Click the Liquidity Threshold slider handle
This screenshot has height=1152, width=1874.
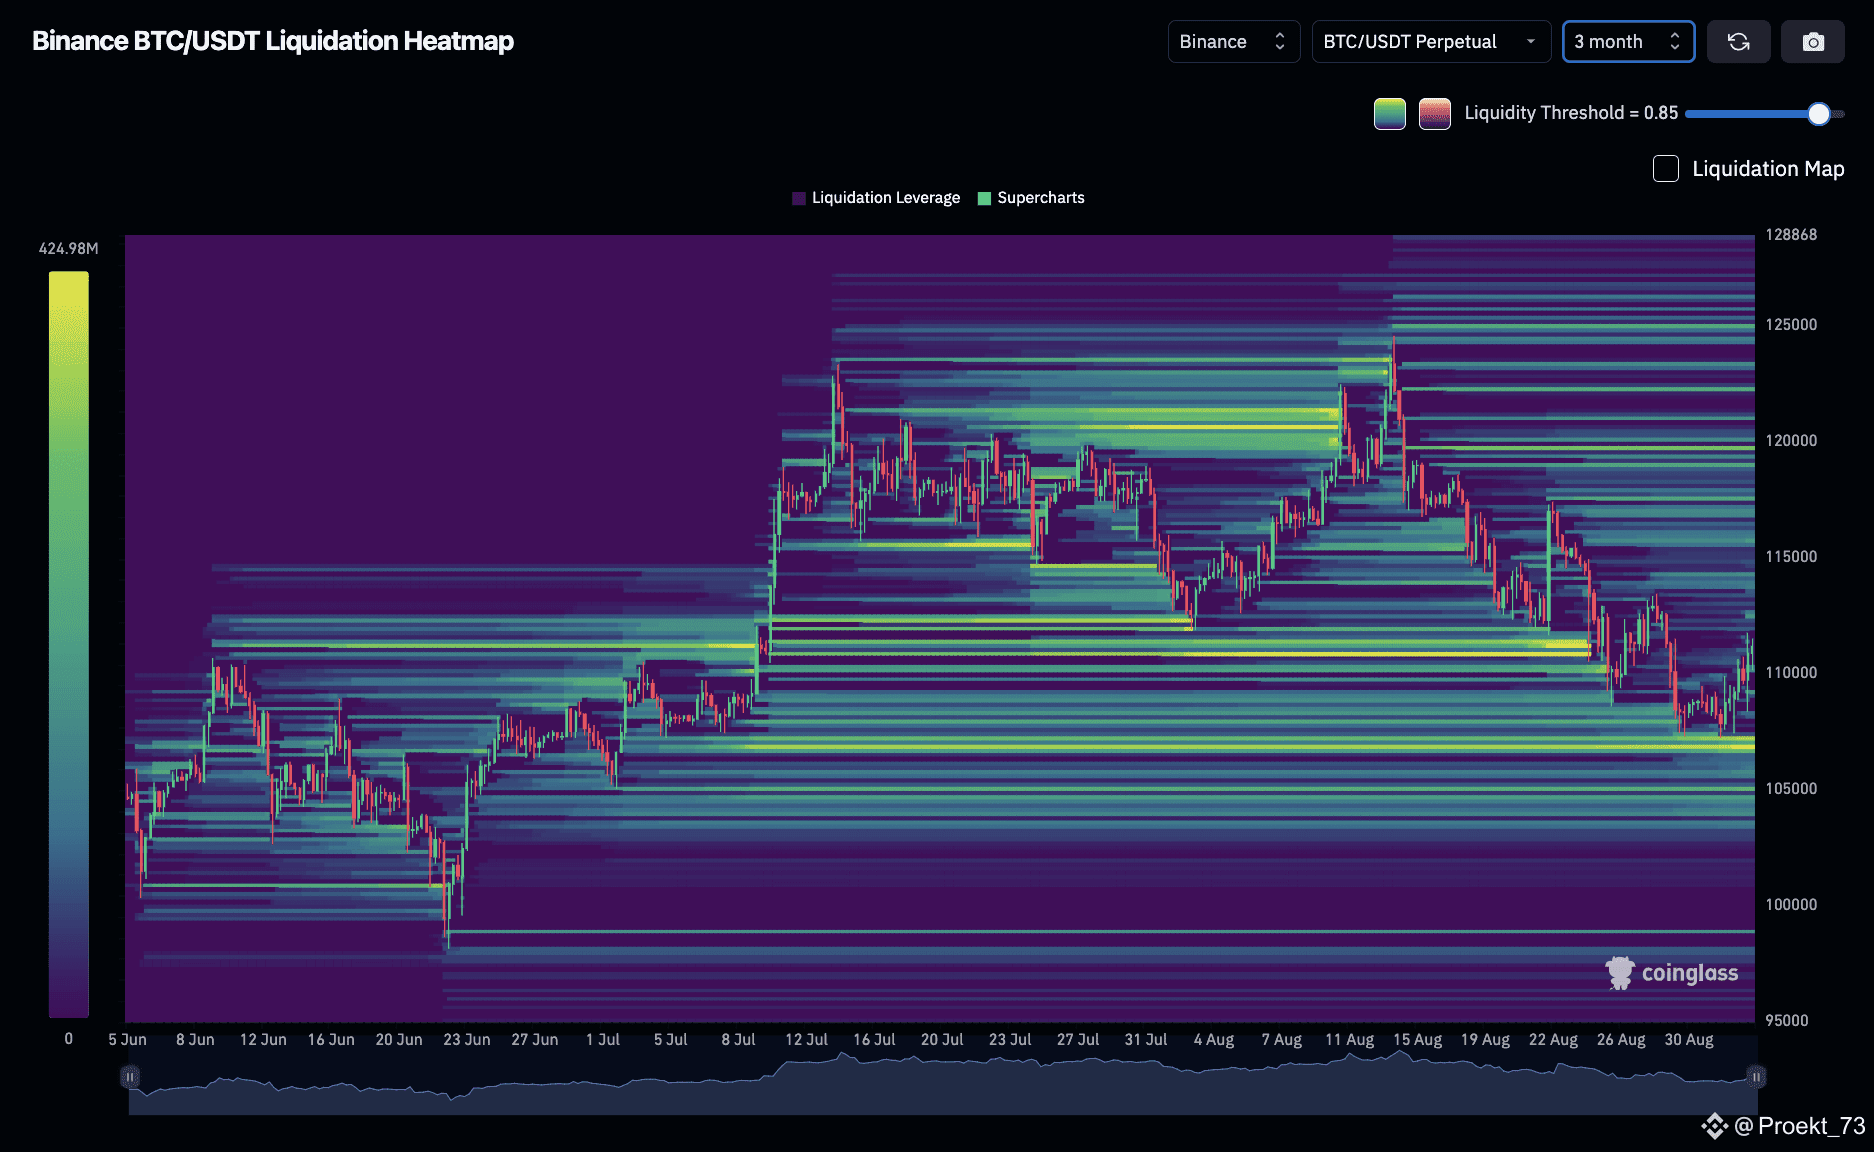[1819, 114]
